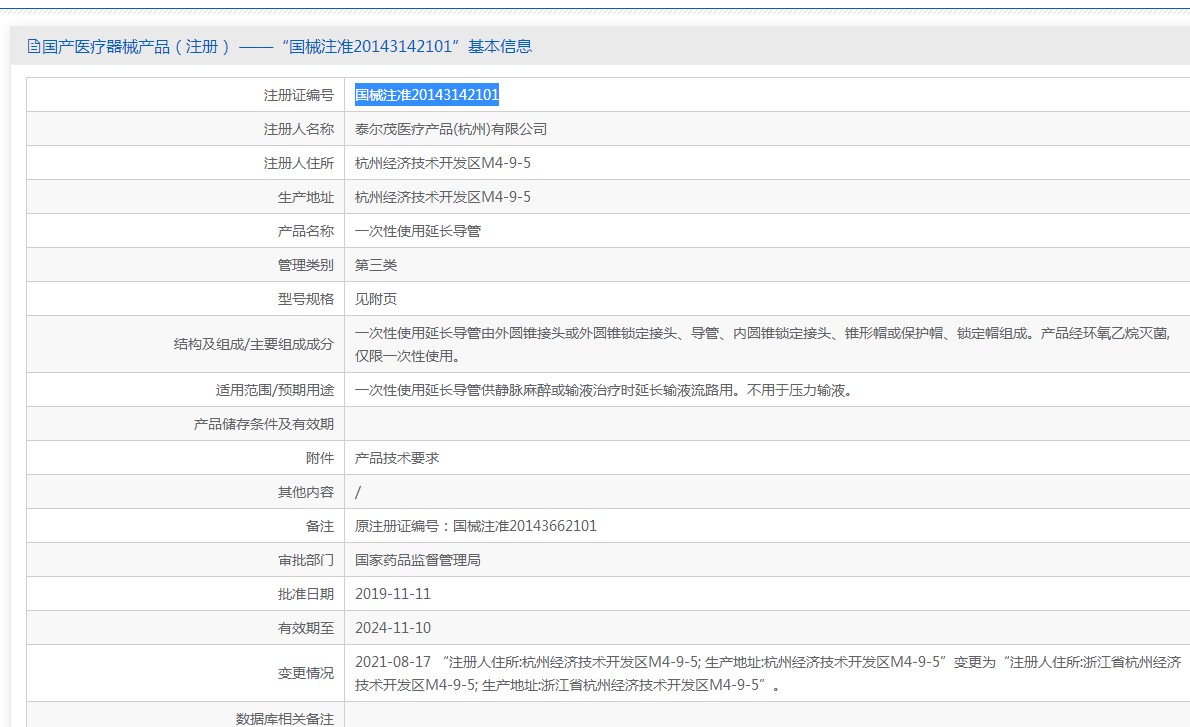Click the 杭州经济技术开发区M4-9-5 value beside 注册人住所
The width and height of the screenshot is (1190, 727).
coord(442,163)
